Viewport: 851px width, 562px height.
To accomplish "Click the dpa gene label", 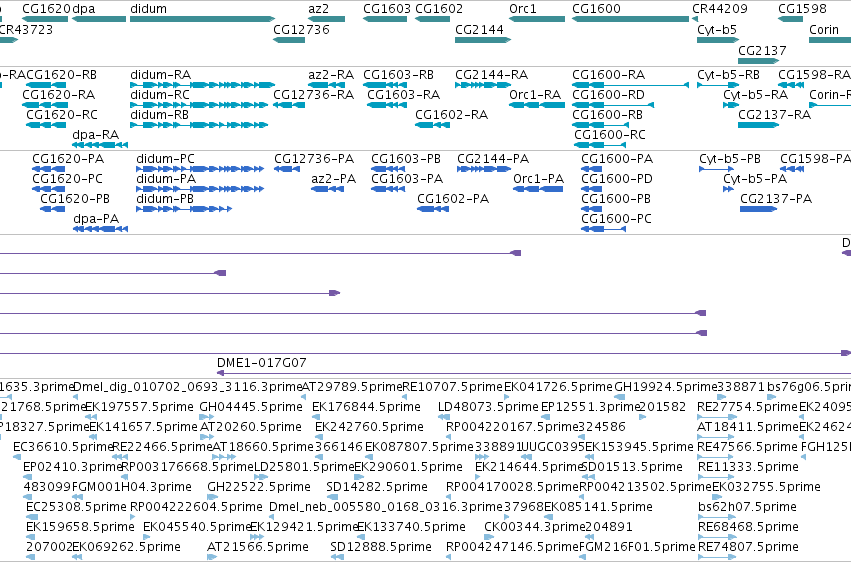I will (84, 9).
